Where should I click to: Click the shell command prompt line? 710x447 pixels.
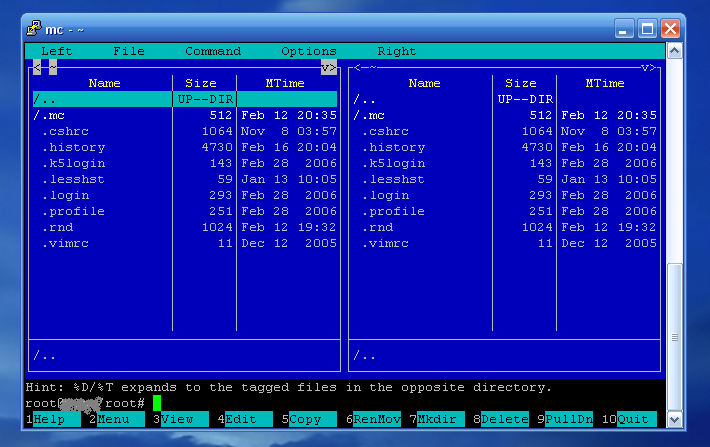[345, 403]
